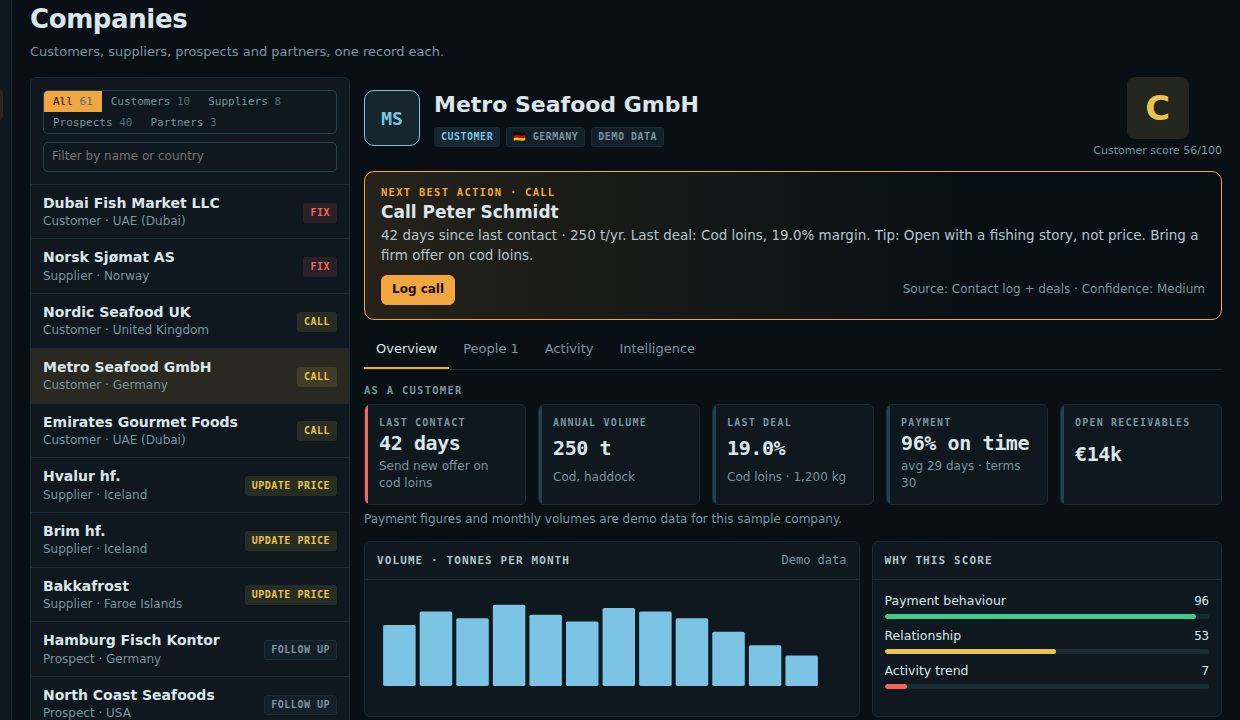Click the C customer score badge
Viewport: 1240px width, 720px height.
point(1157,108)
